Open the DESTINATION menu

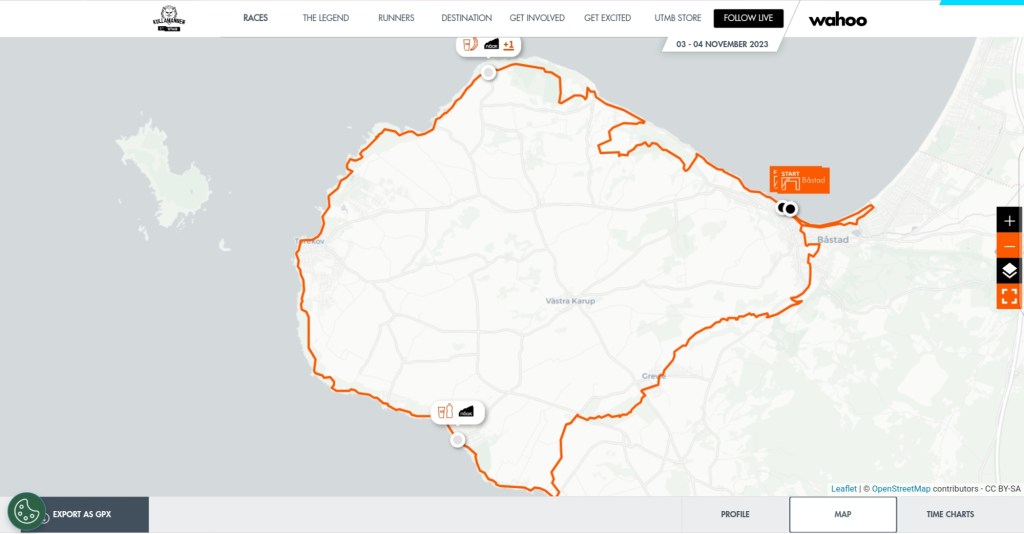[x=466, y=18]
